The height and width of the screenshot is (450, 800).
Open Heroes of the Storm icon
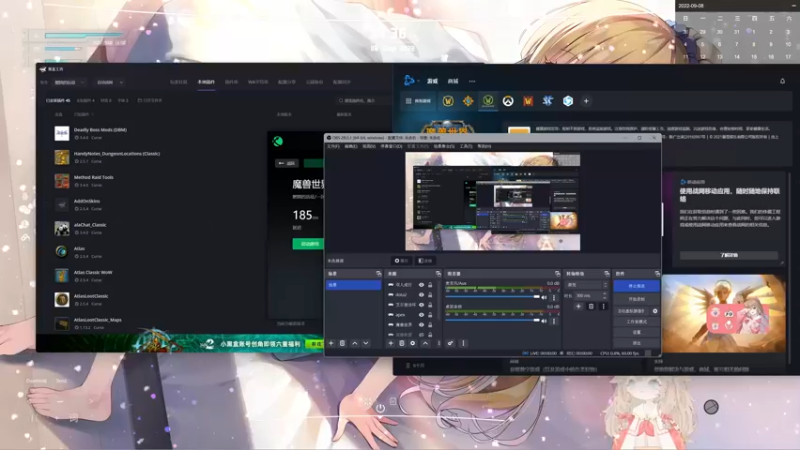point(567,101)
